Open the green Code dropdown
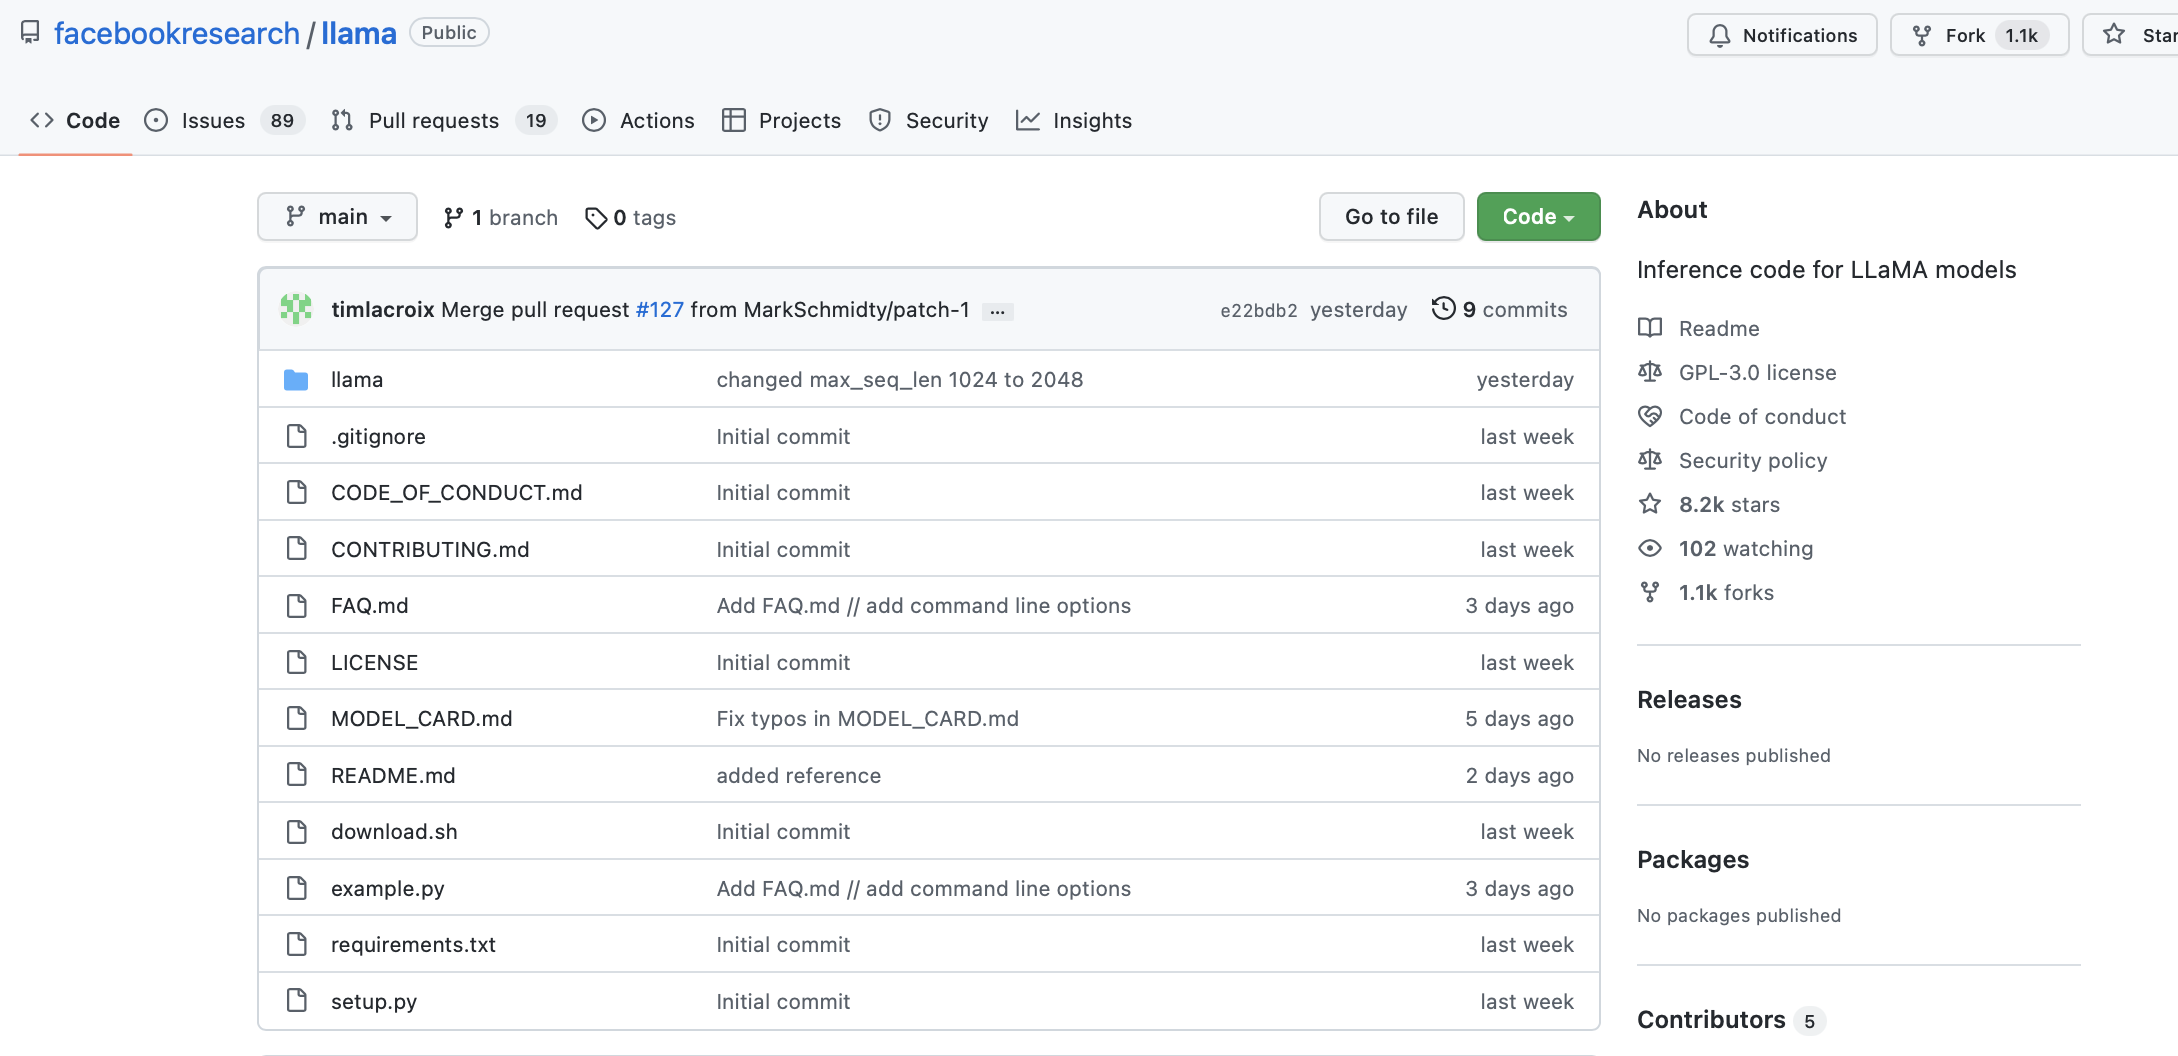This screenshot has width=2178, height=1056. coord(1537,216)
